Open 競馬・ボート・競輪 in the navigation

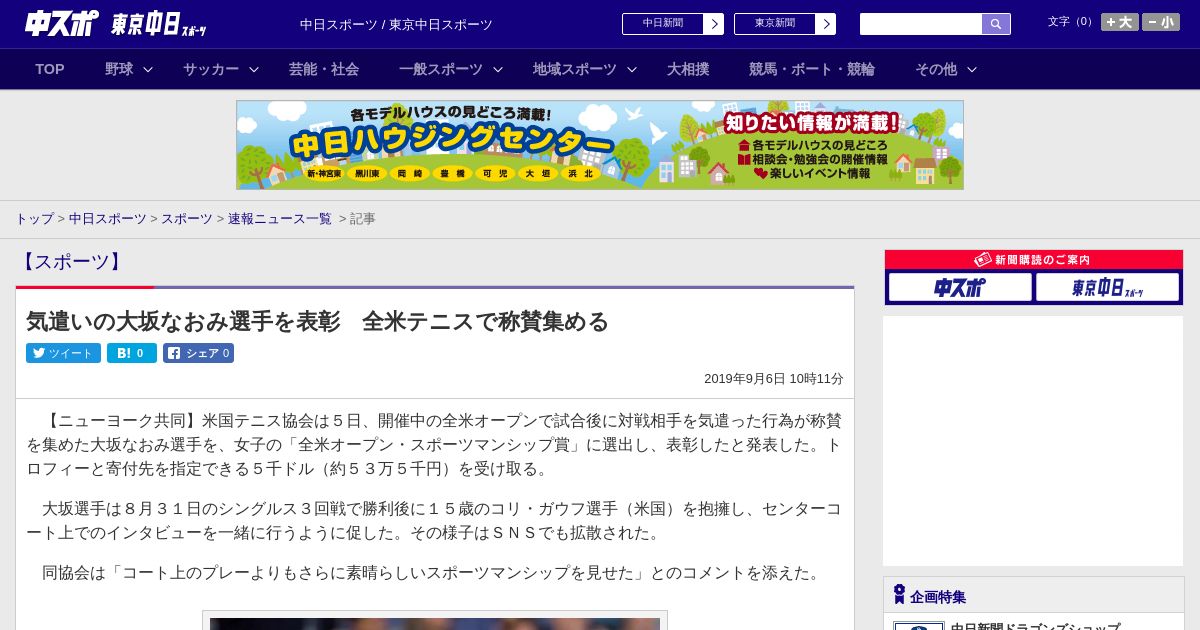(x=812, y=69)
